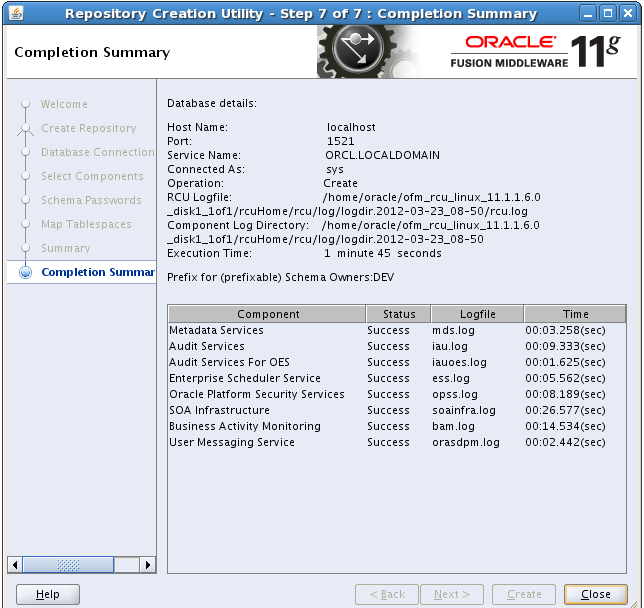
Task: Select the Enterprise Scheduler Service row
Action: [397, 378]
